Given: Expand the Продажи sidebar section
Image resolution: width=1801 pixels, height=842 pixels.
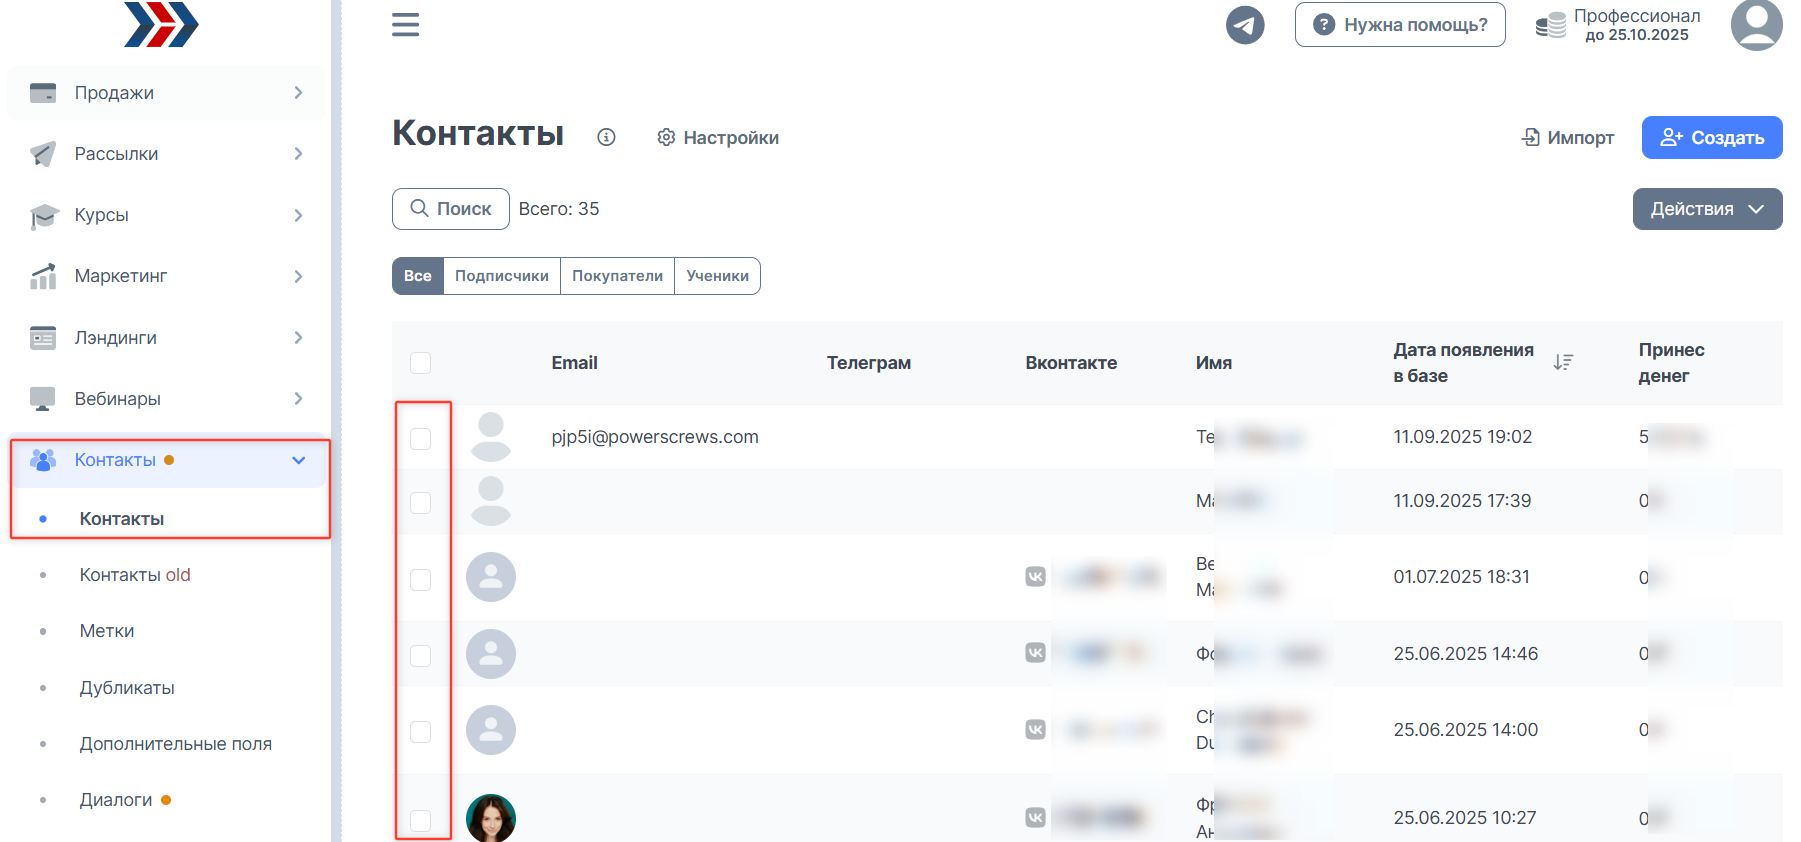Looking at the screenshot, I should (166, 93).
